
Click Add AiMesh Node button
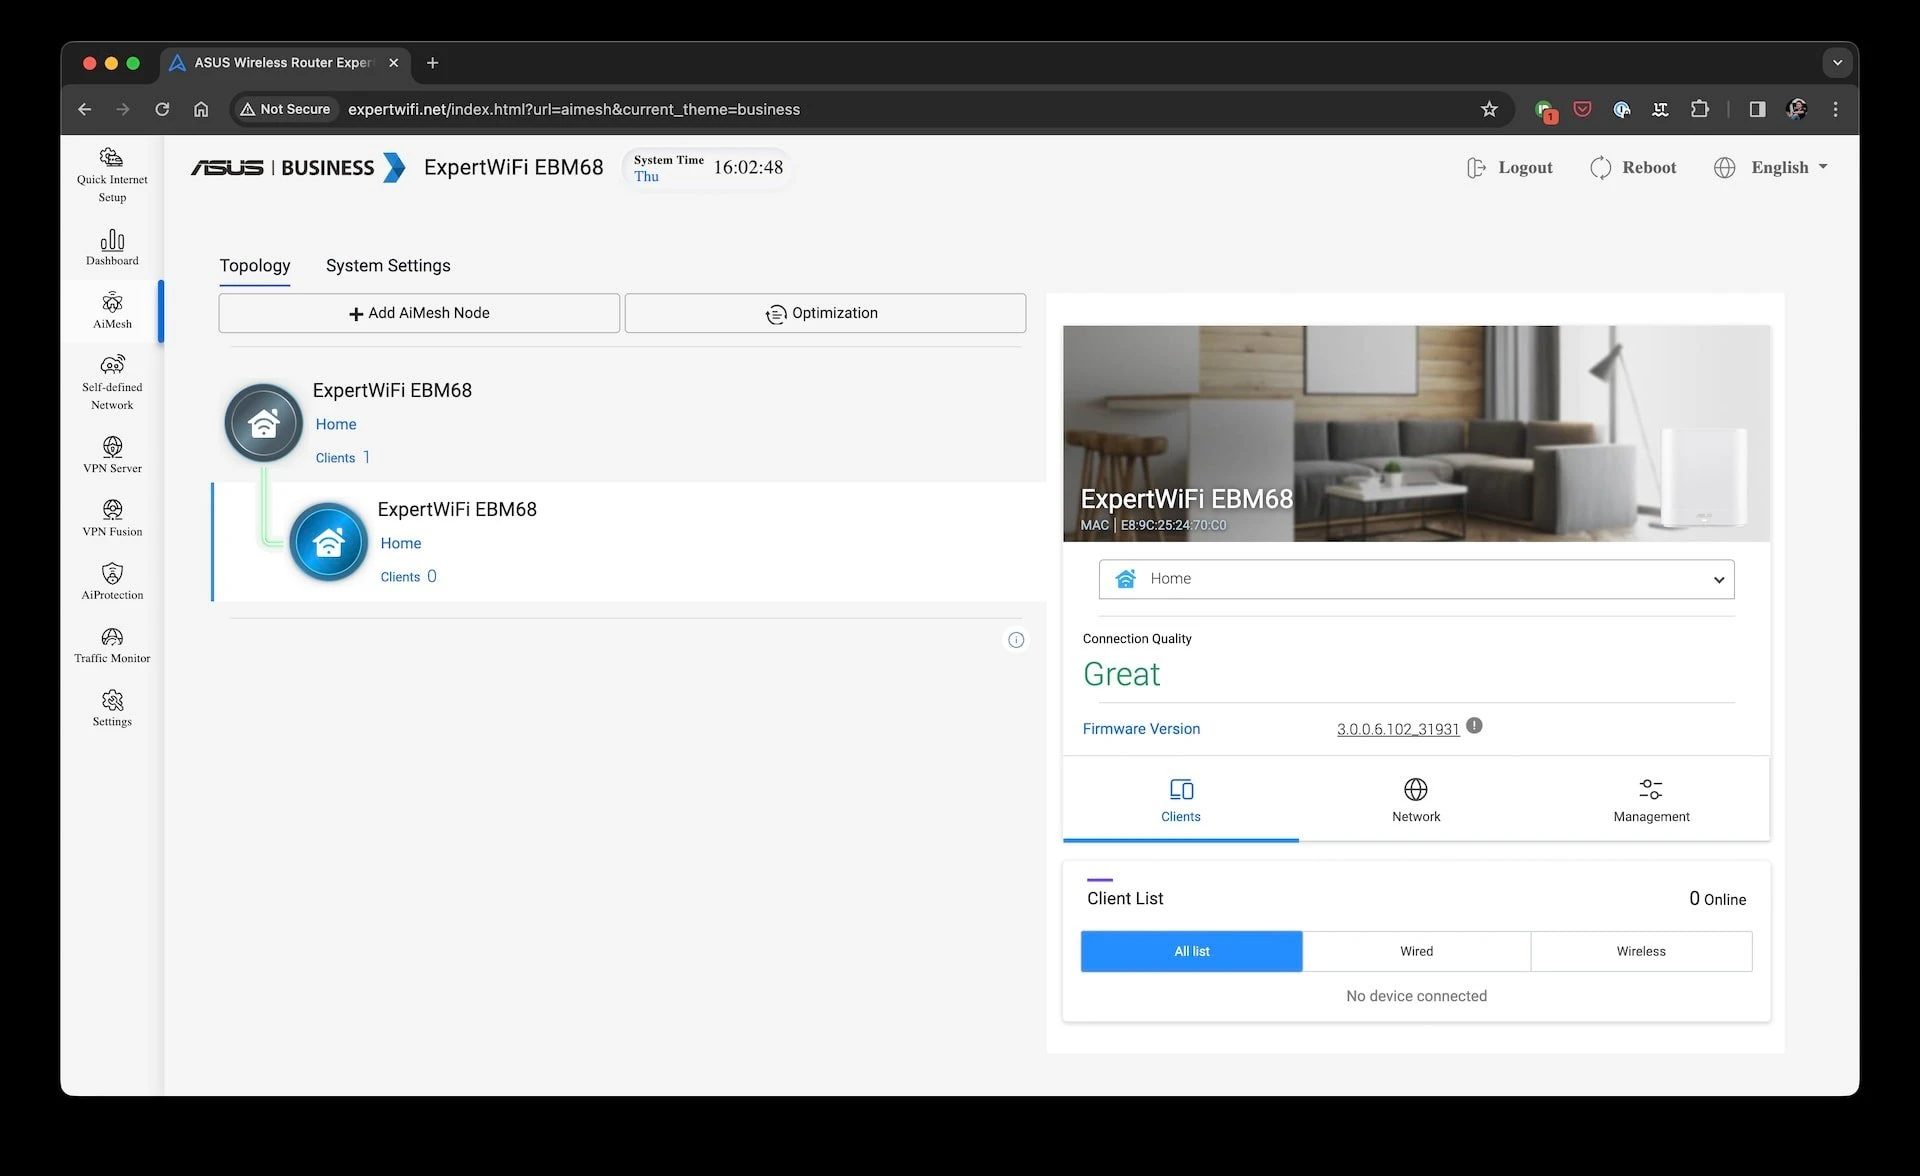(x=419, y=313)
